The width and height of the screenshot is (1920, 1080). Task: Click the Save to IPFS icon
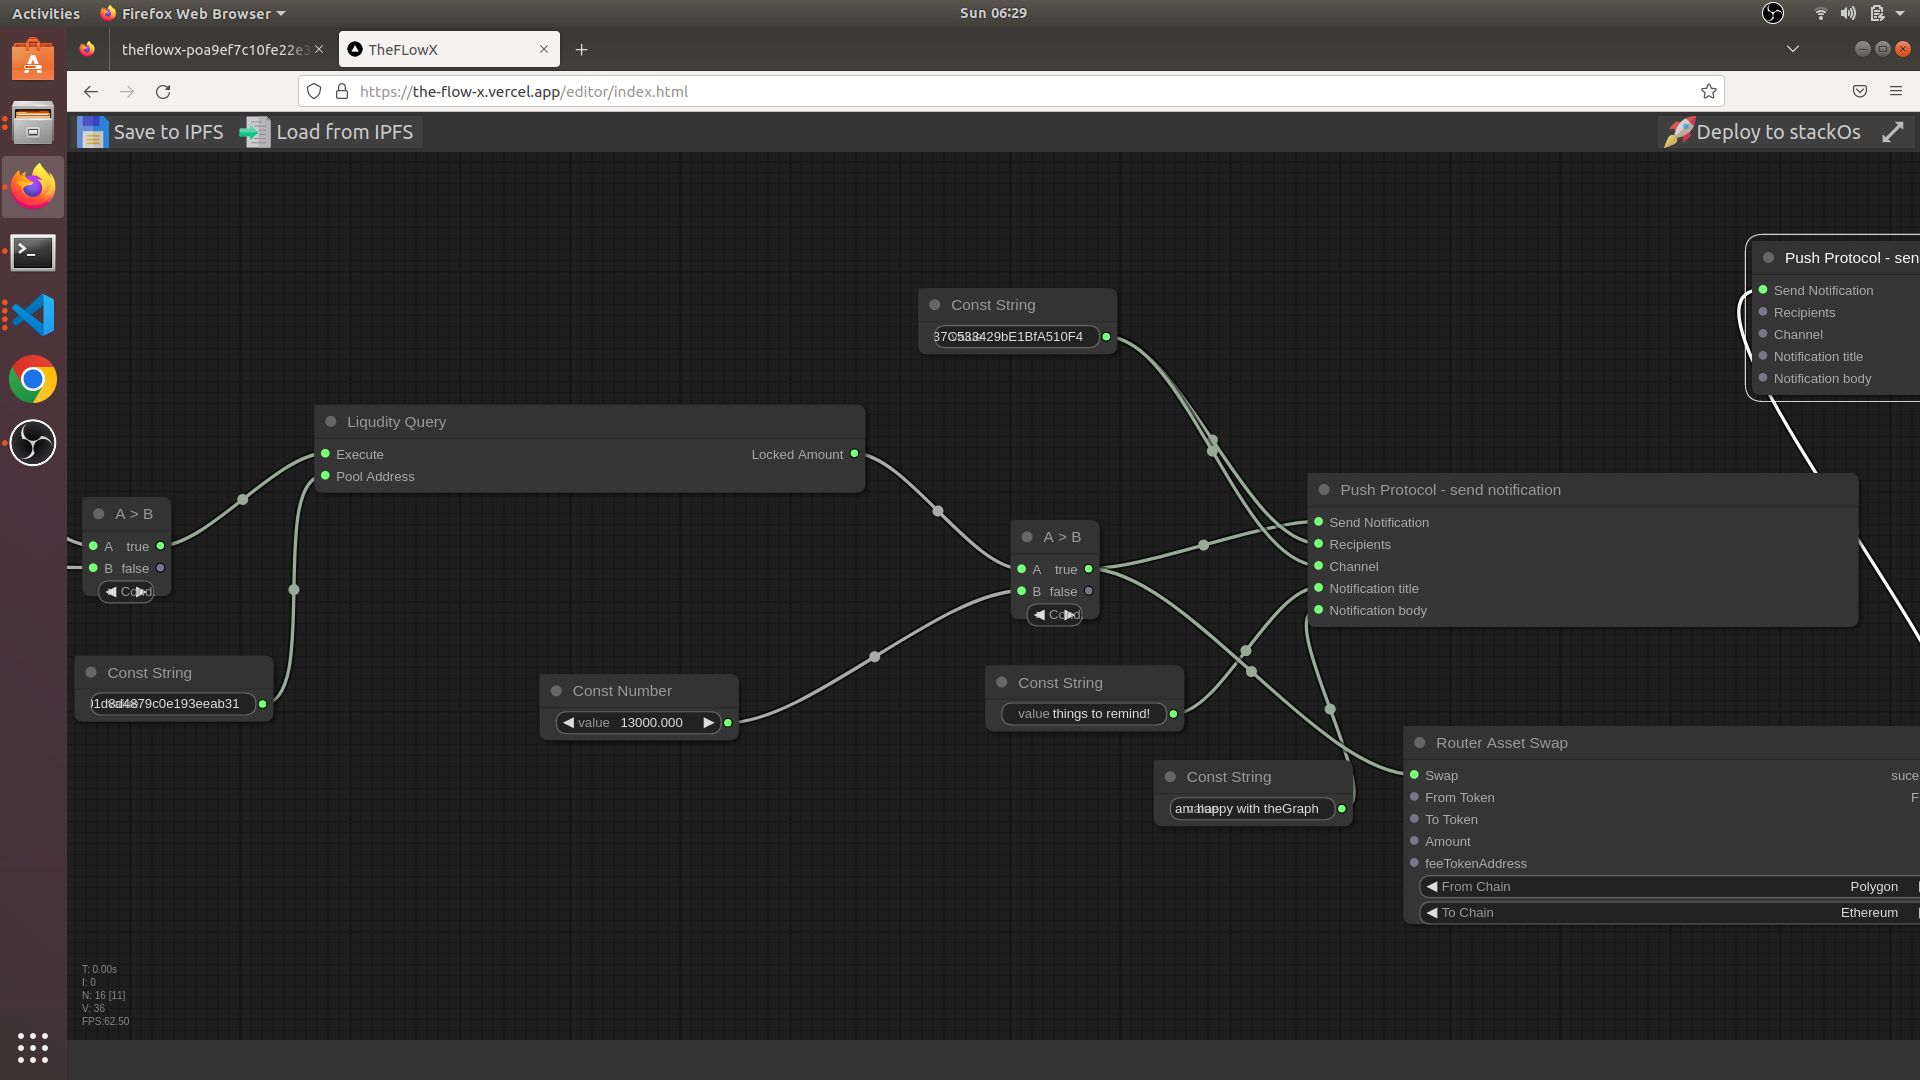click(90, 131)
